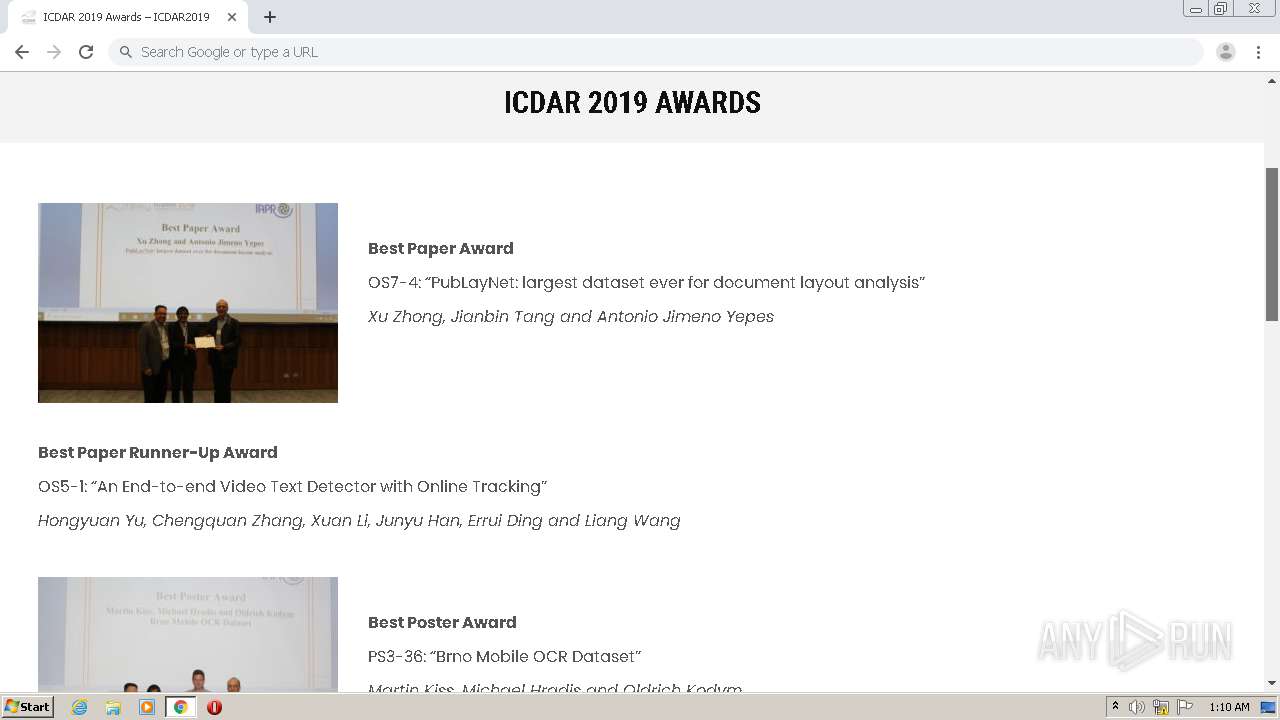1280x720 pixels.
Task: Open Windows Media Player from the taskbar
Action: (147, 707)
